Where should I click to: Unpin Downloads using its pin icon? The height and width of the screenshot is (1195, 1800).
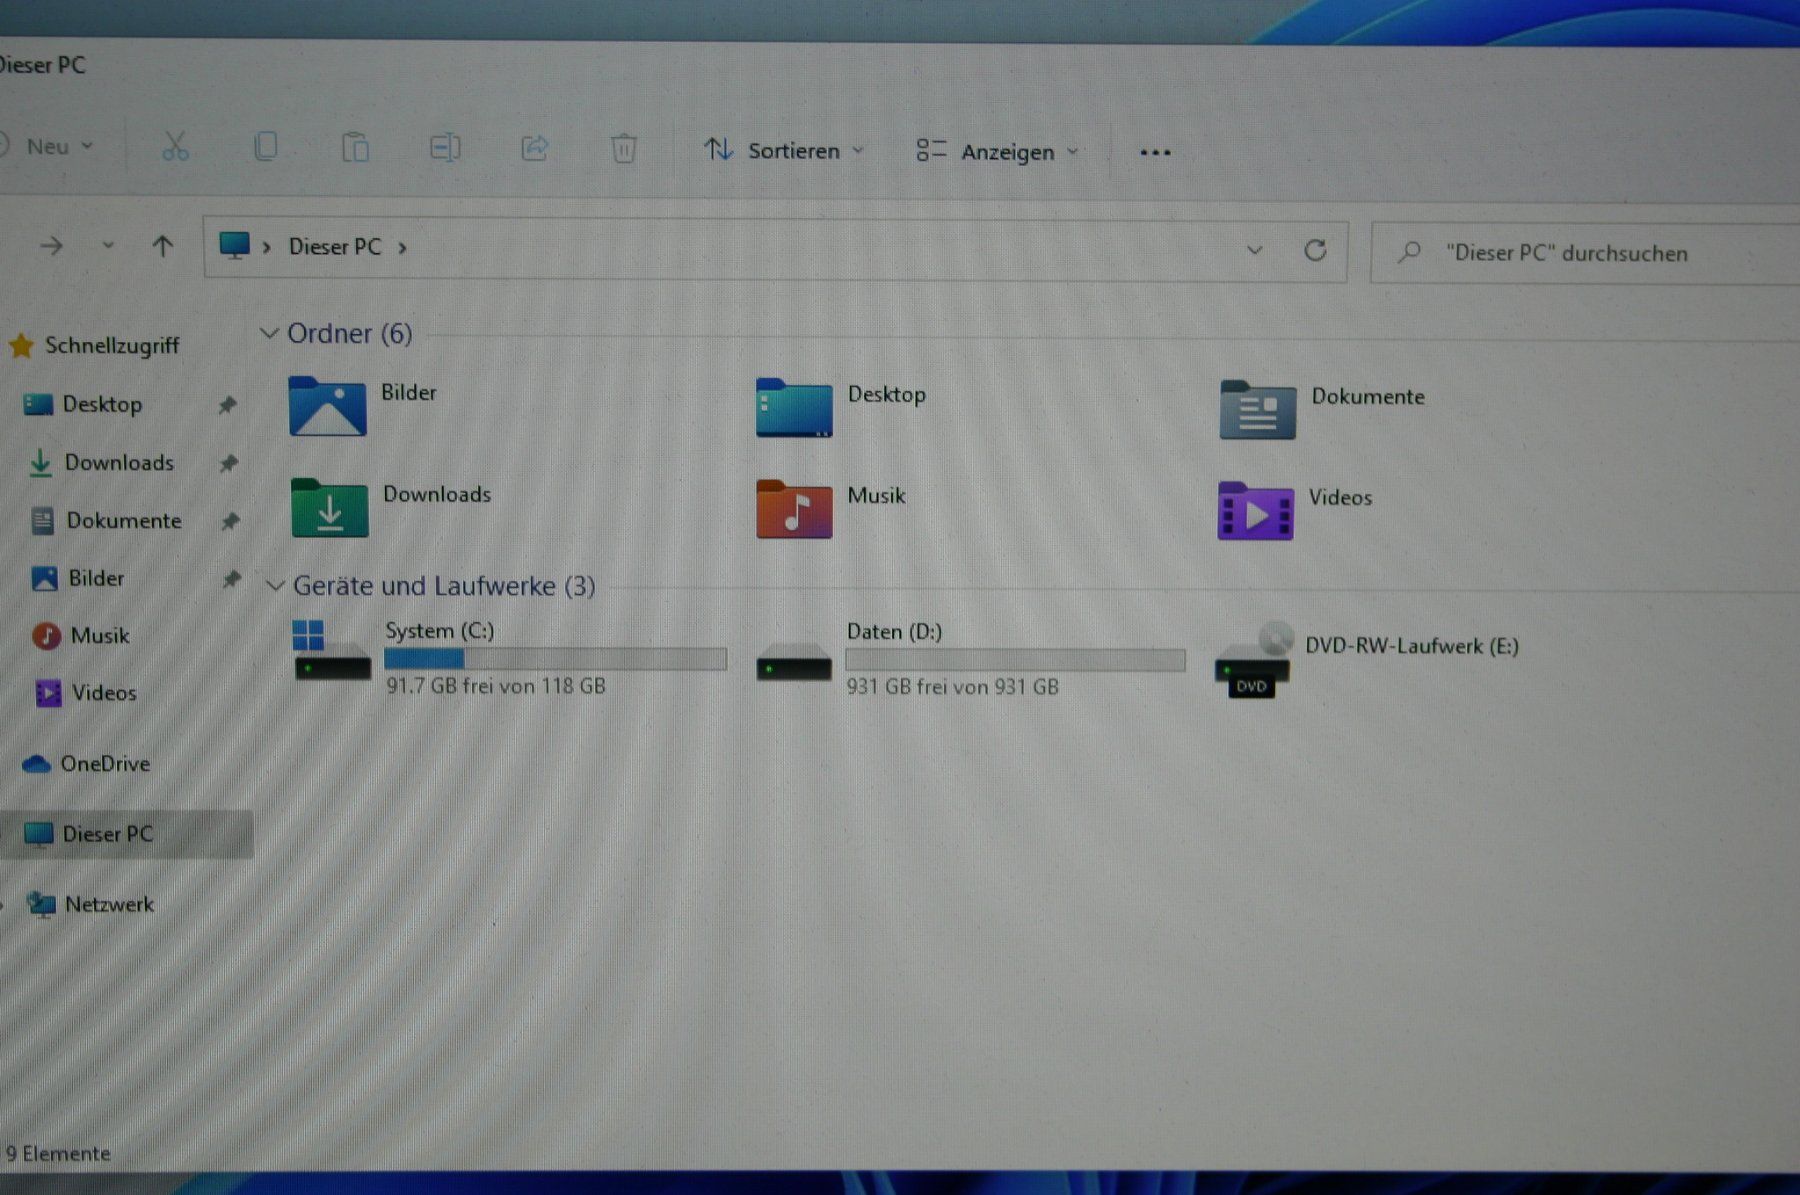coord(229,463)
